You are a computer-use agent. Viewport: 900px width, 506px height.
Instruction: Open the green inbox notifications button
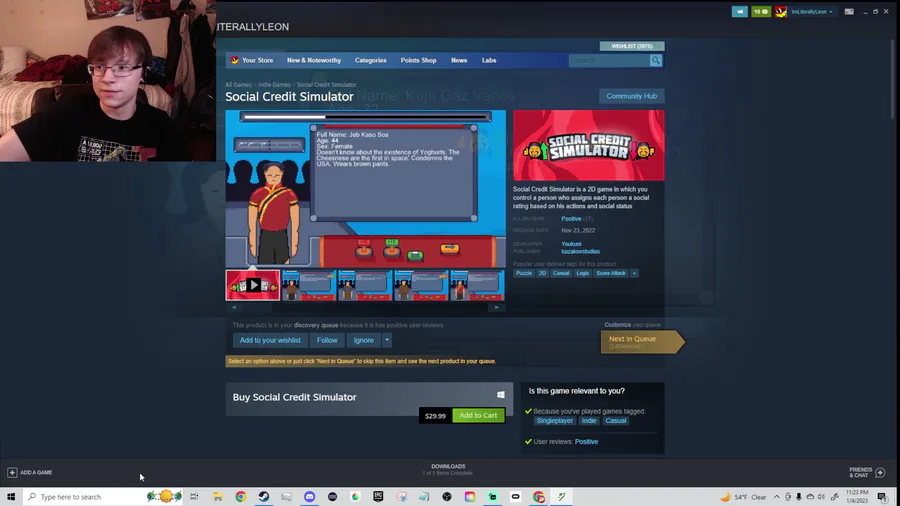click(761, 11)
